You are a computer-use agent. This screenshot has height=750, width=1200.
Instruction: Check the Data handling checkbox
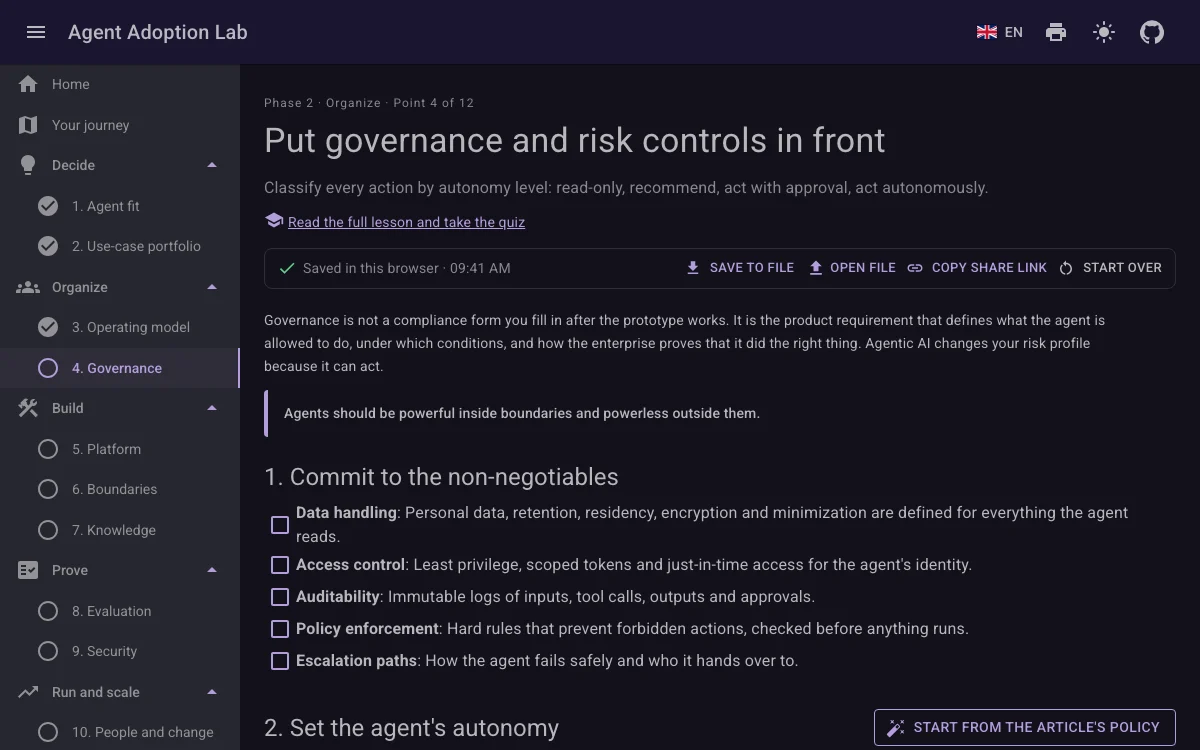(280, 524)
